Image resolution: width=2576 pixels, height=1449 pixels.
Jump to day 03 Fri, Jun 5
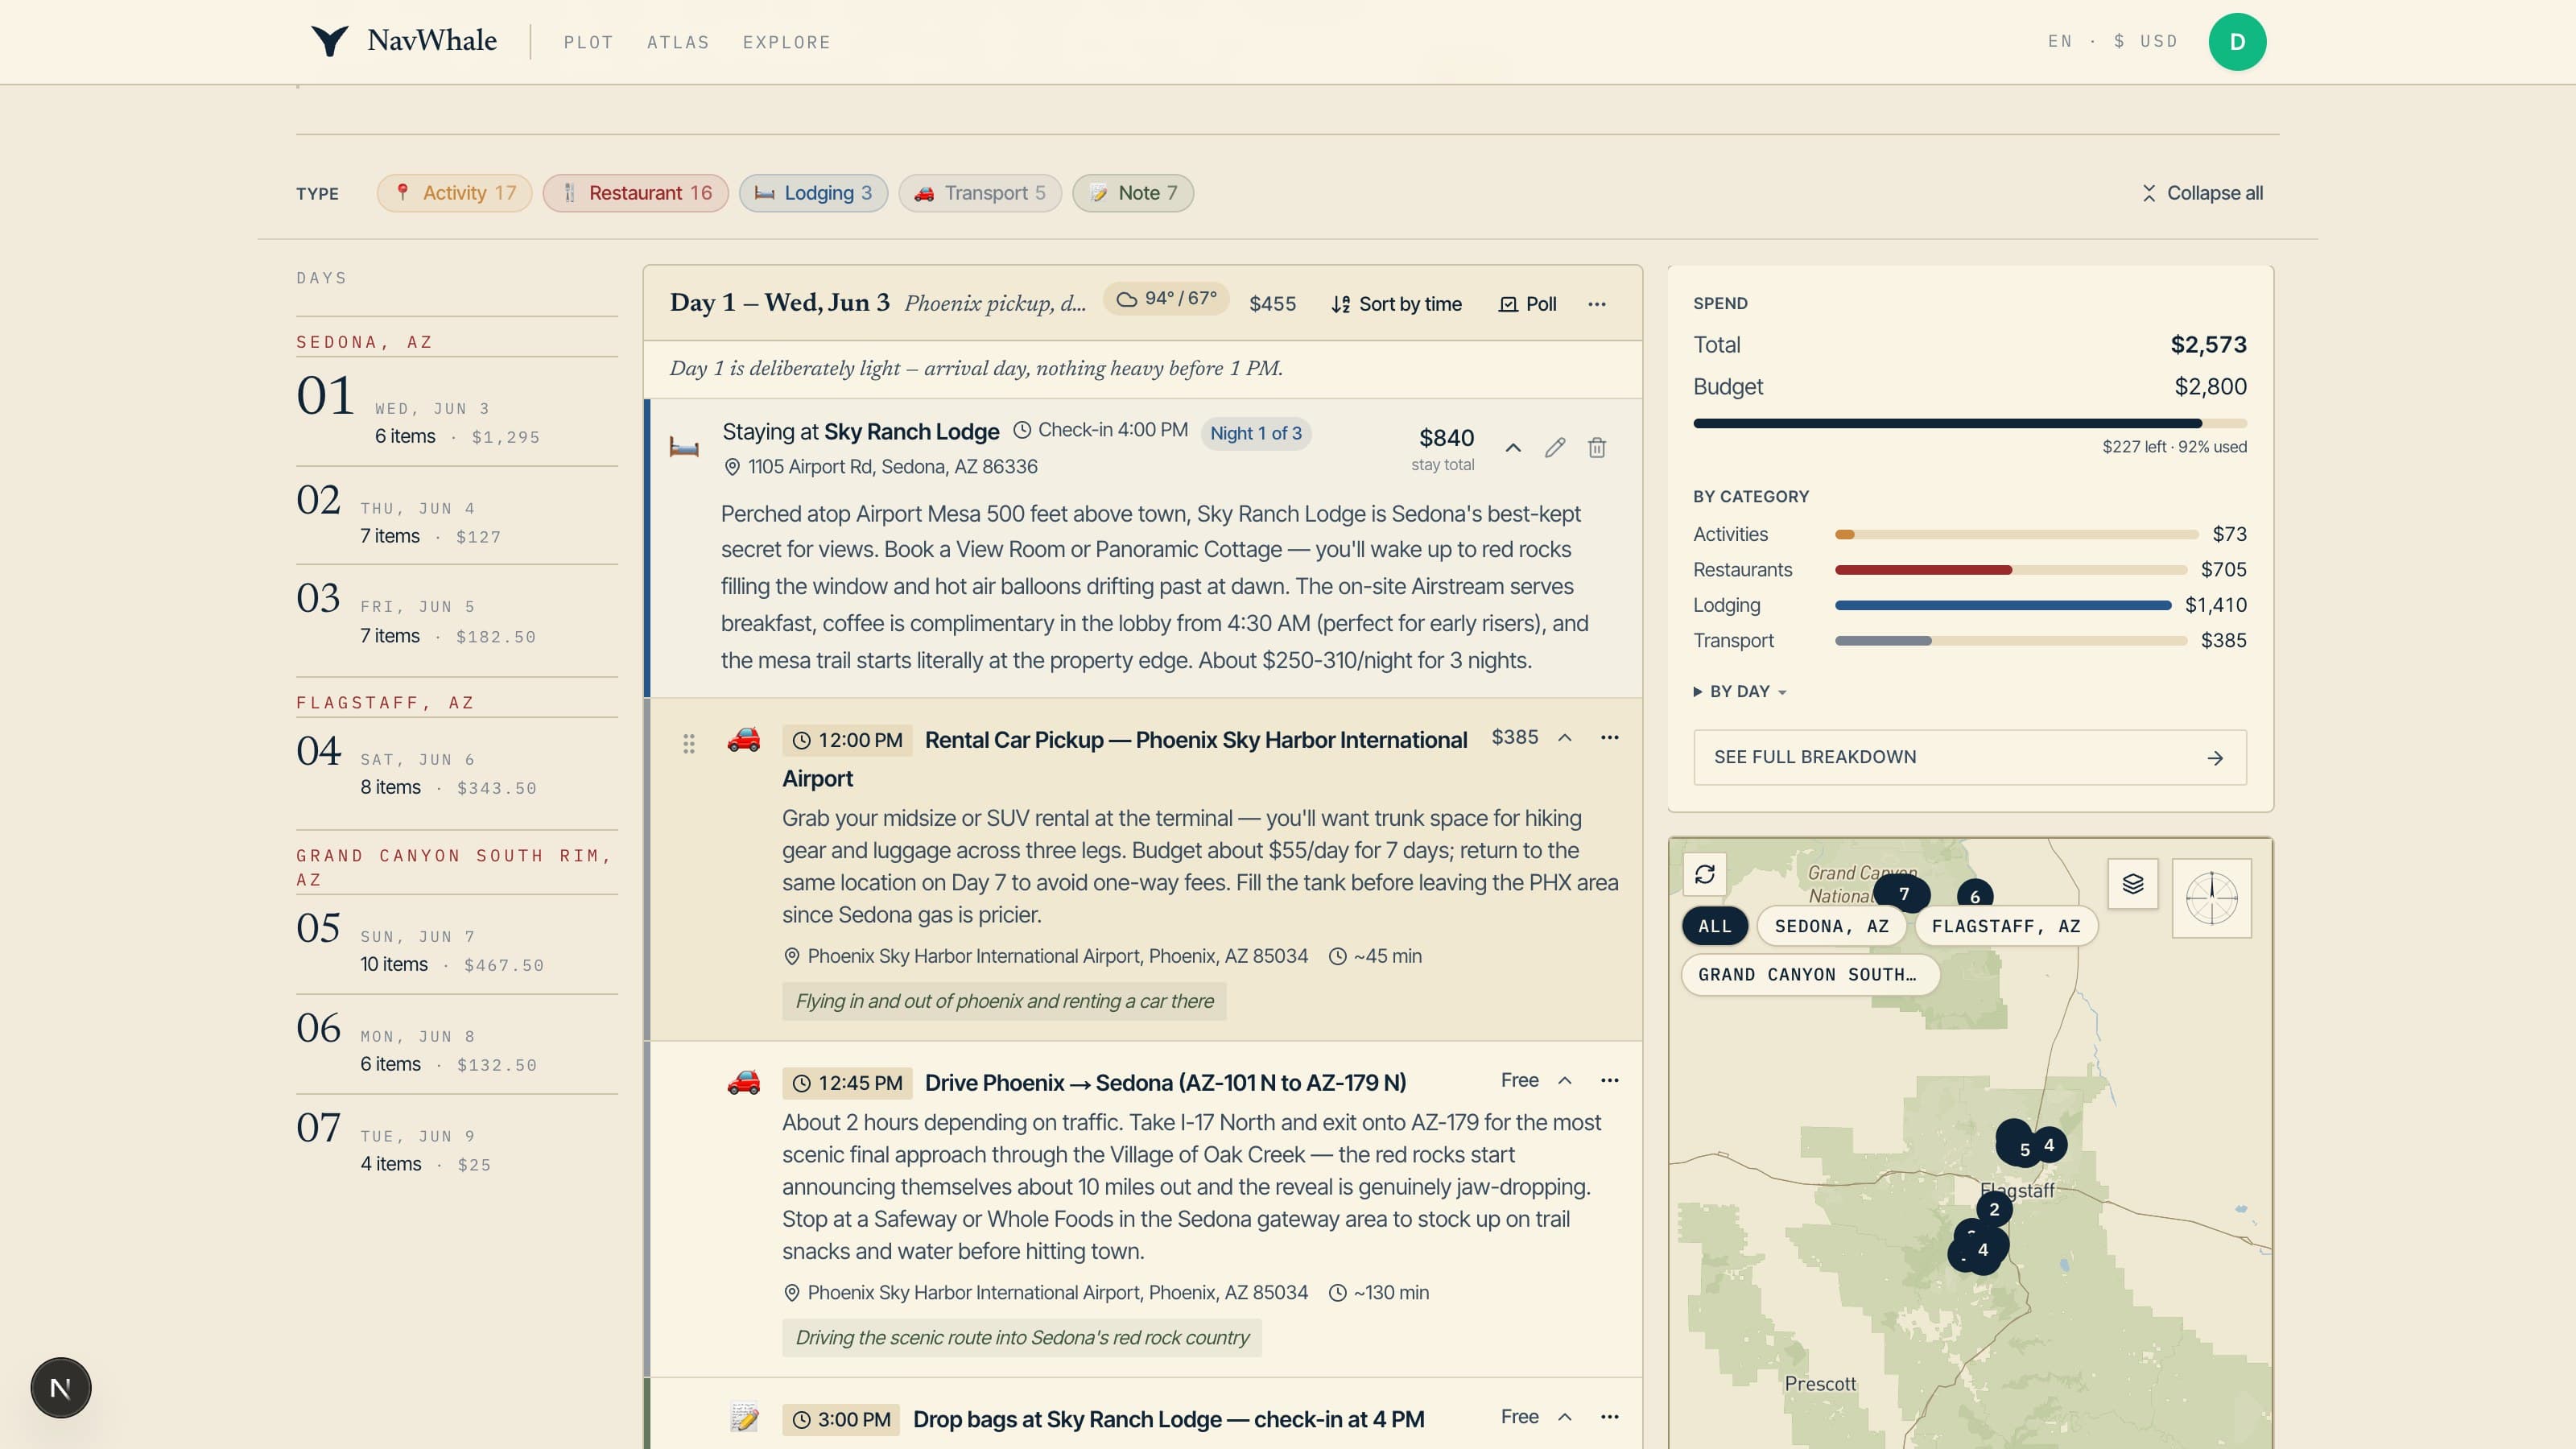(x=457, y=615)
